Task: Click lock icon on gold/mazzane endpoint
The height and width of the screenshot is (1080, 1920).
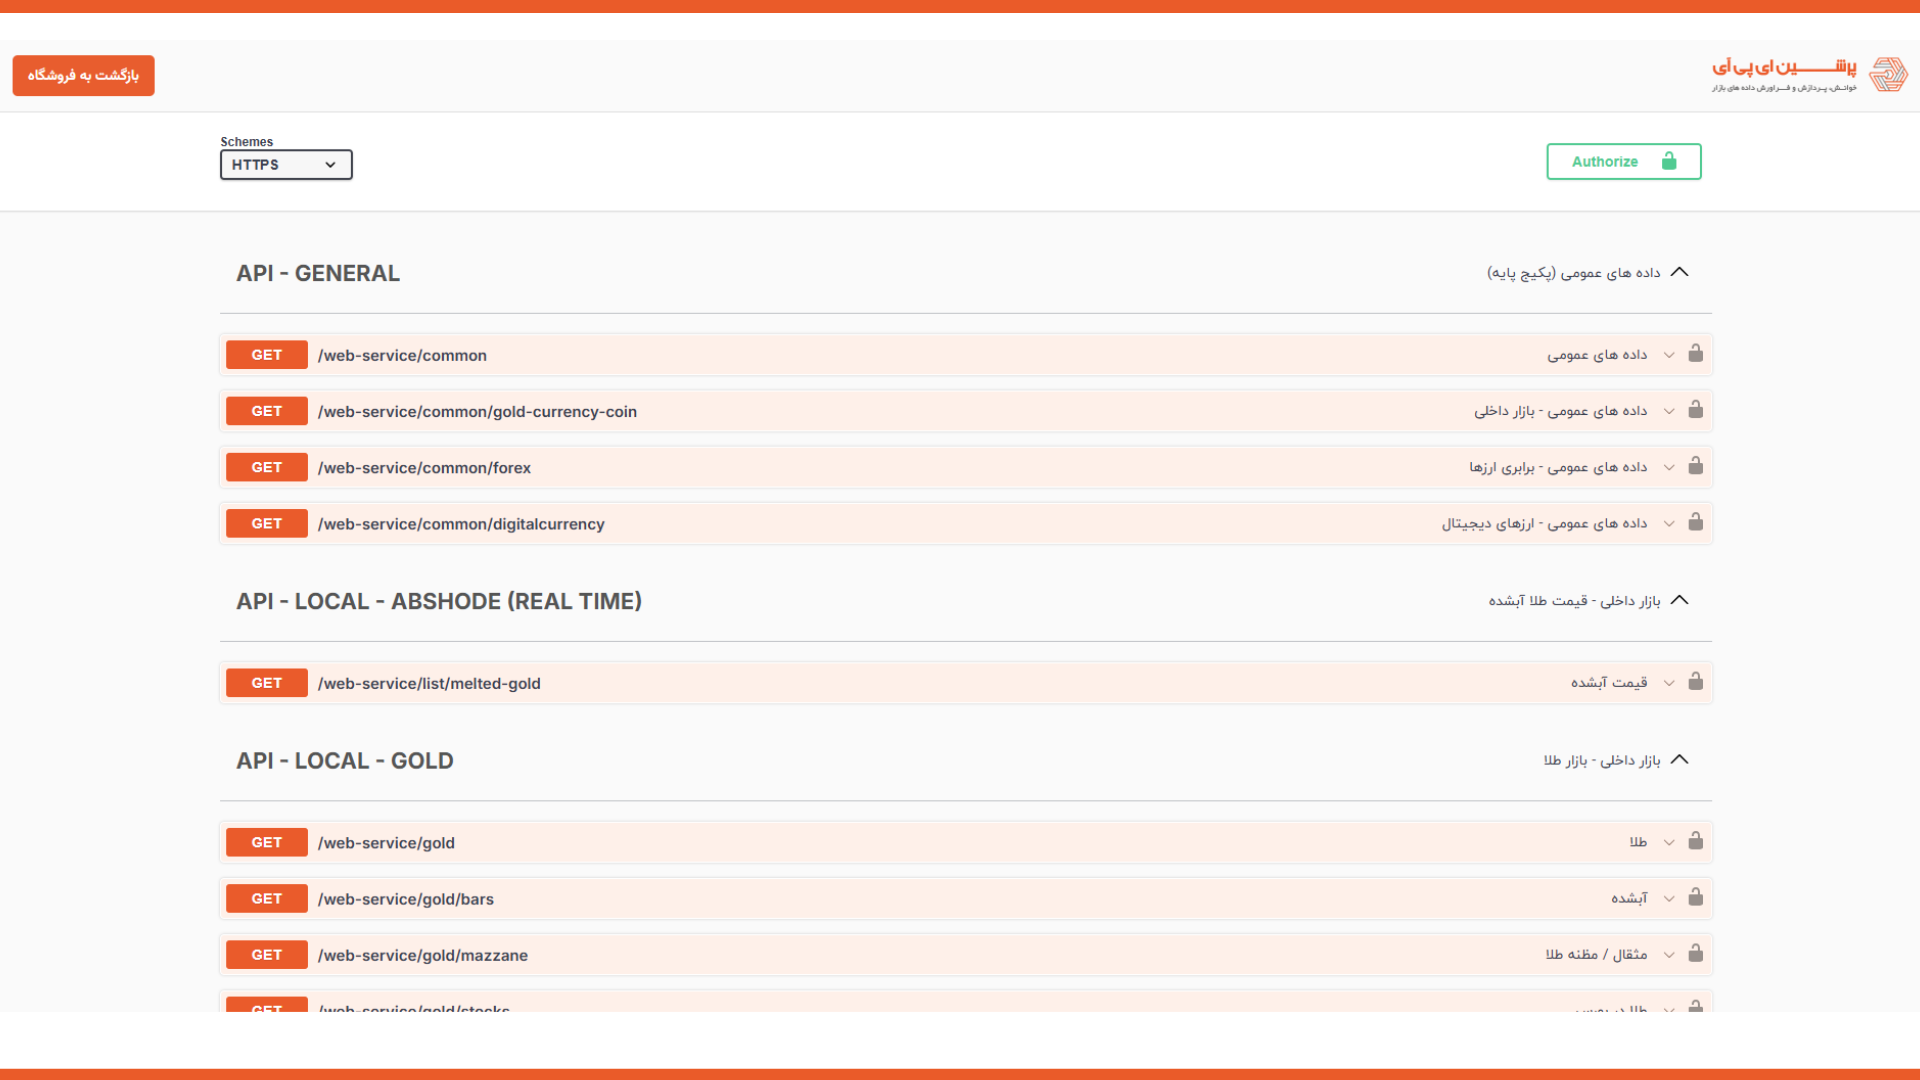Action: [1695, 953]
